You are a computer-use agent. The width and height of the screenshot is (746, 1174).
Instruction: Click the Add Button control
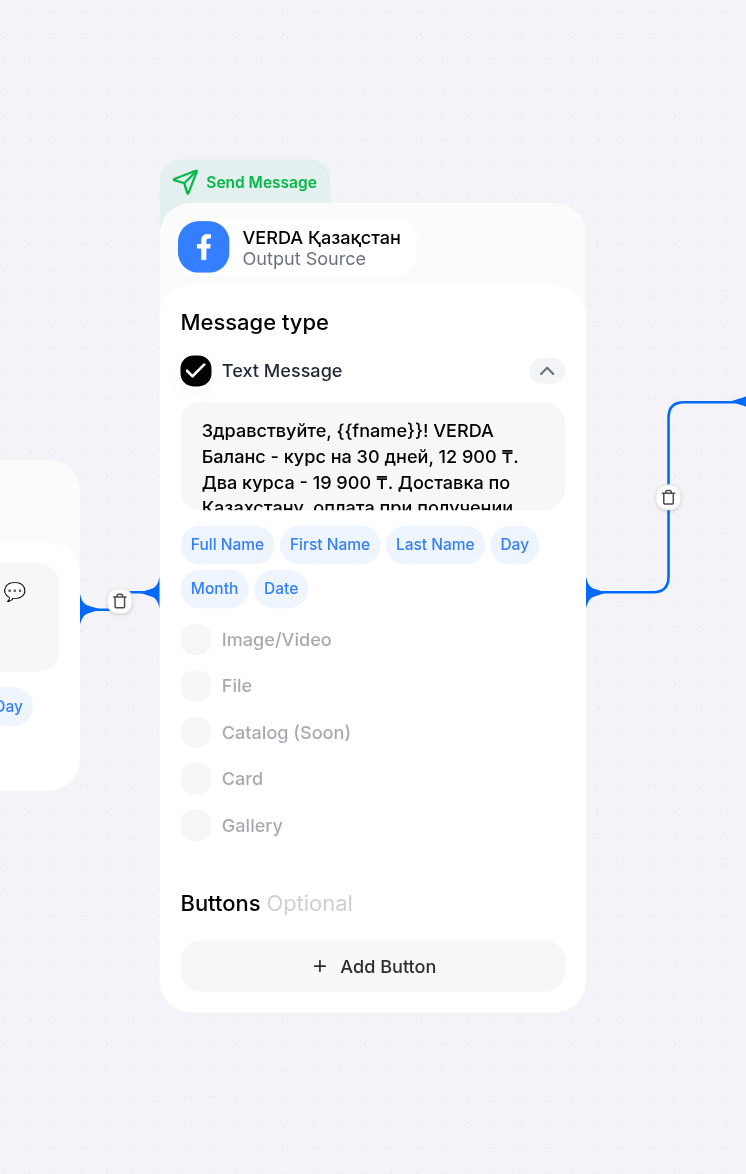372,967
